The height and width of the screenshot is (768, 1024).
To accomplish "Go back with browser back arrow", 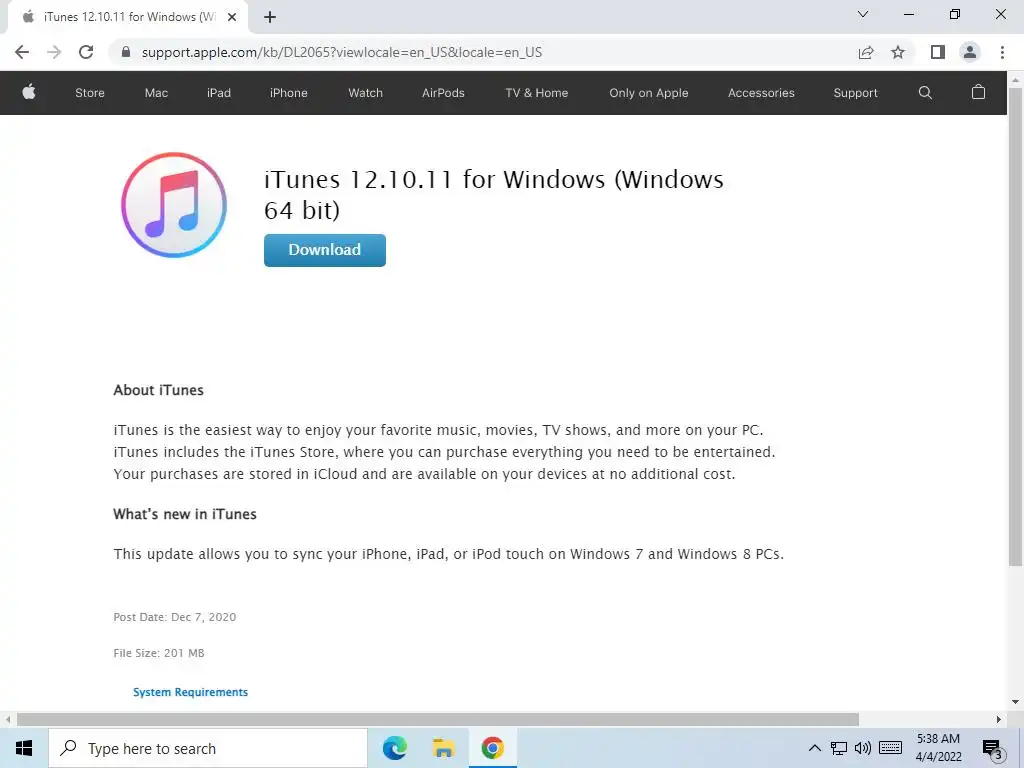I will 22,52.
